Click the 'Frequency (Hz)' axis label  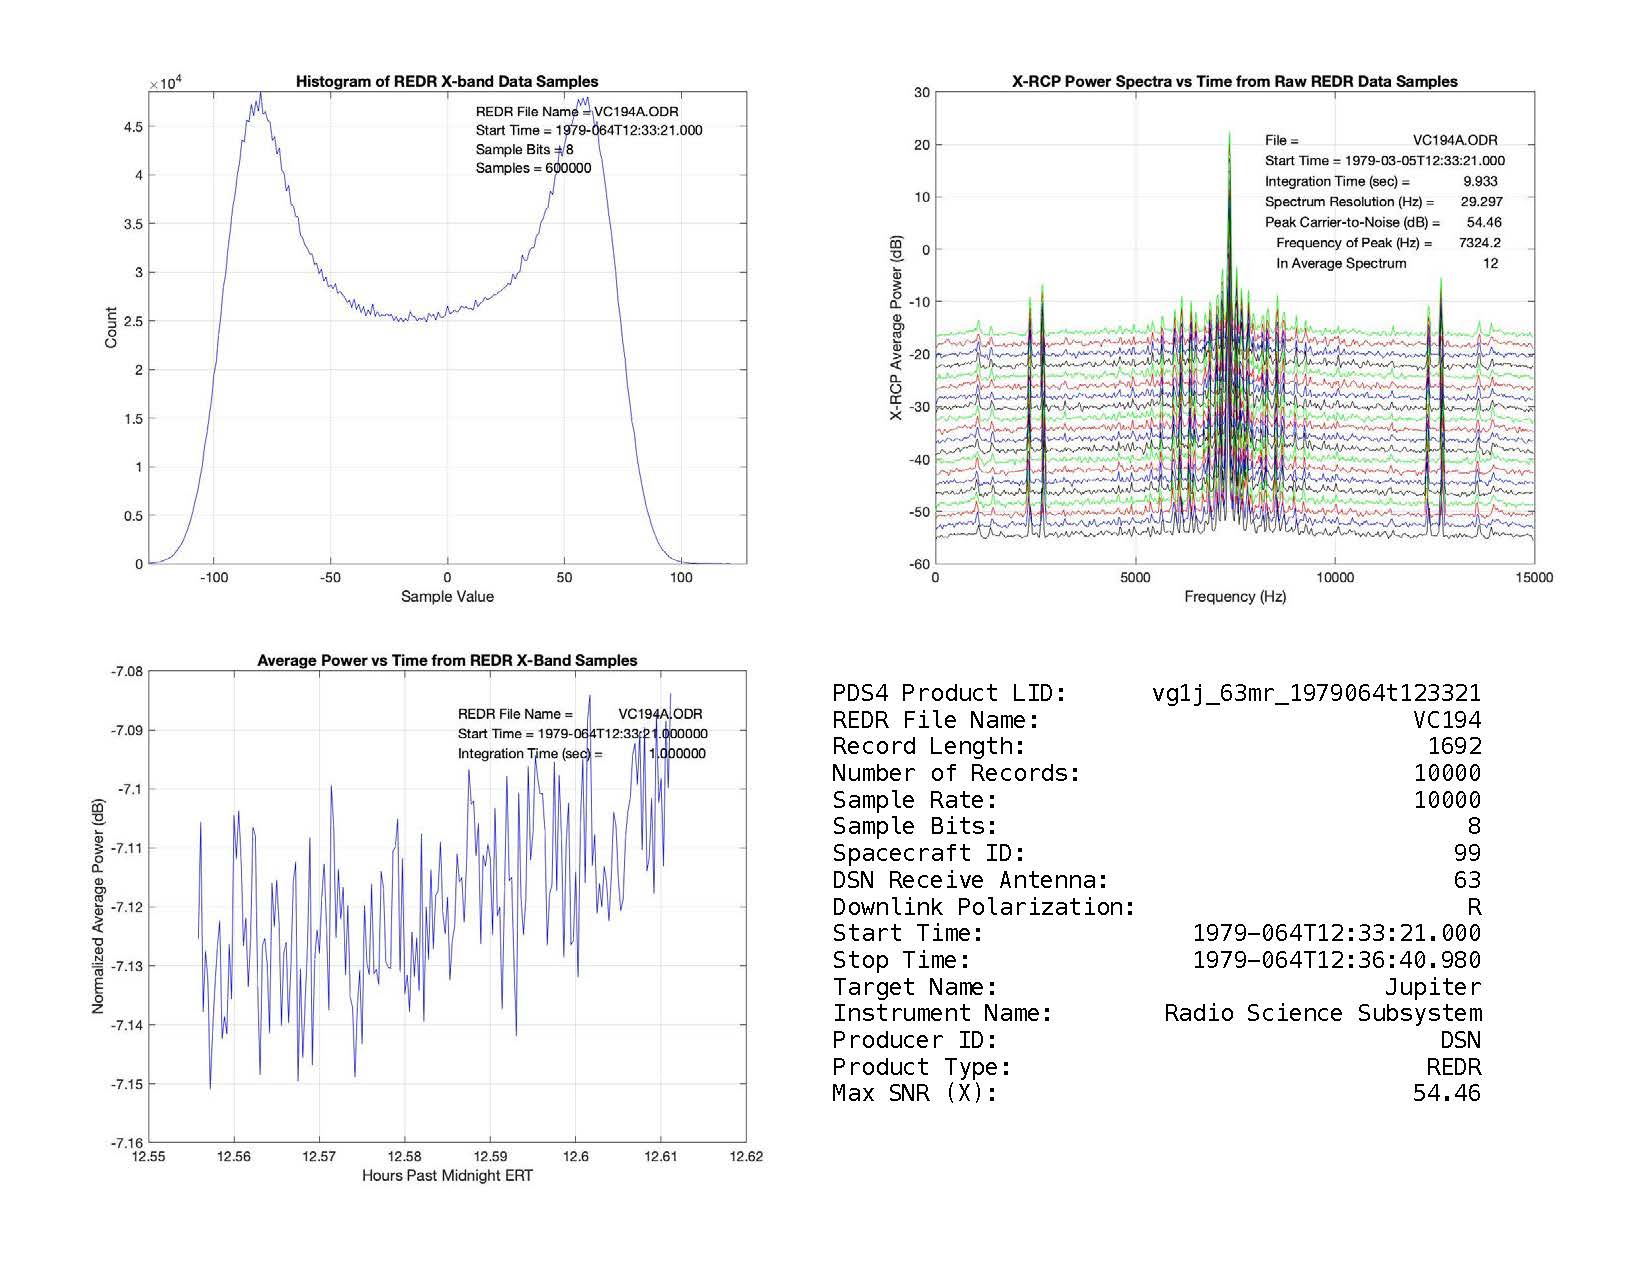1234,597
